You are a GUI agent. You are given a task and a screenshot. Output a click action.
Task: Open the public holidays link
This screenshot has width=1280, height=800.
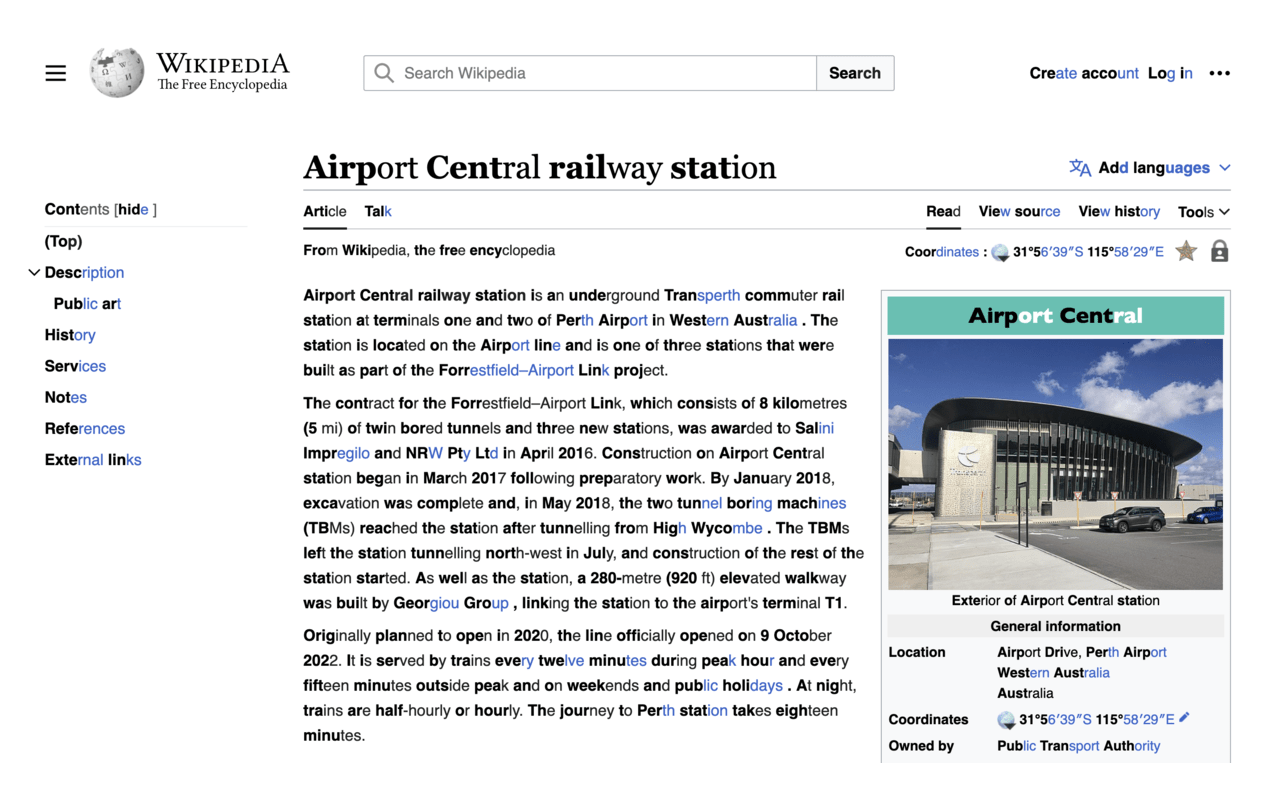click(x=729, y=685)
